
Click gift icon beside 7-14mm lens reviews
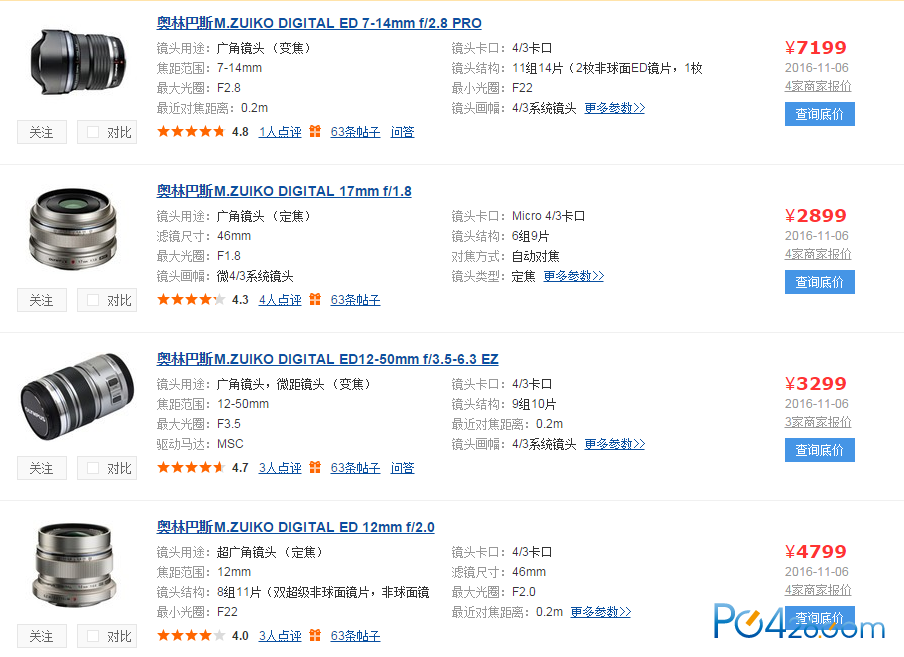click(x=315, y=131)
